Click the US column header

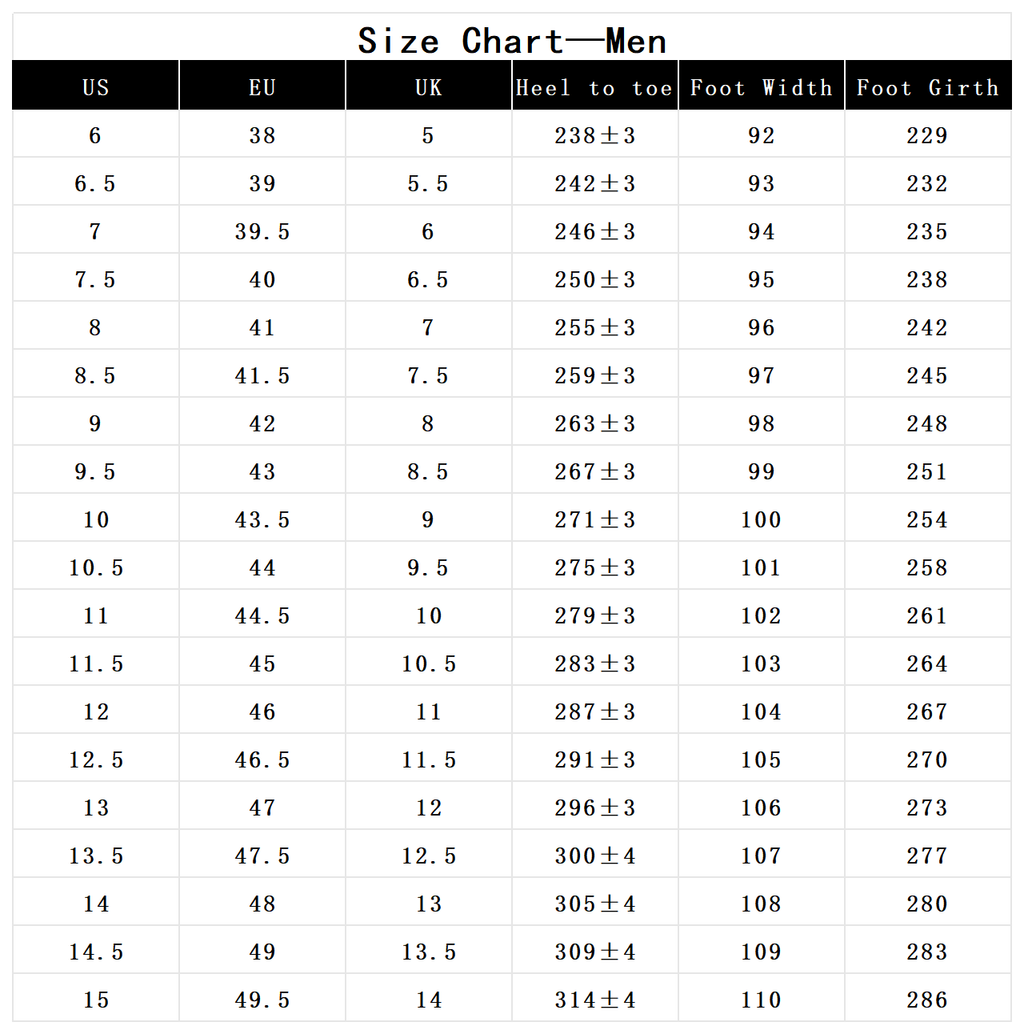pos(96,86)
